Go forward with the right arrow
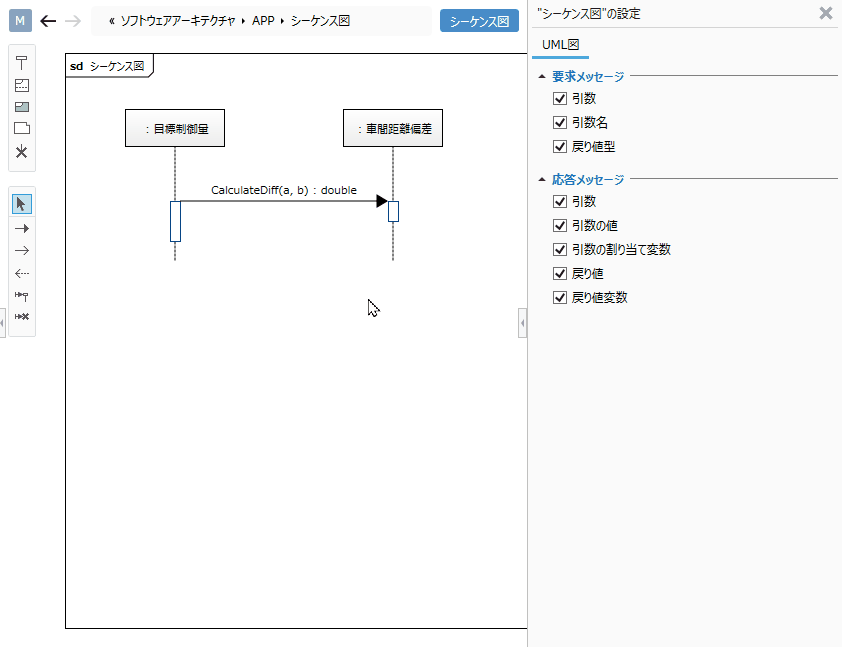Image resolution: width=842 pixels, height=647 pixels. (x=72, y=21)
